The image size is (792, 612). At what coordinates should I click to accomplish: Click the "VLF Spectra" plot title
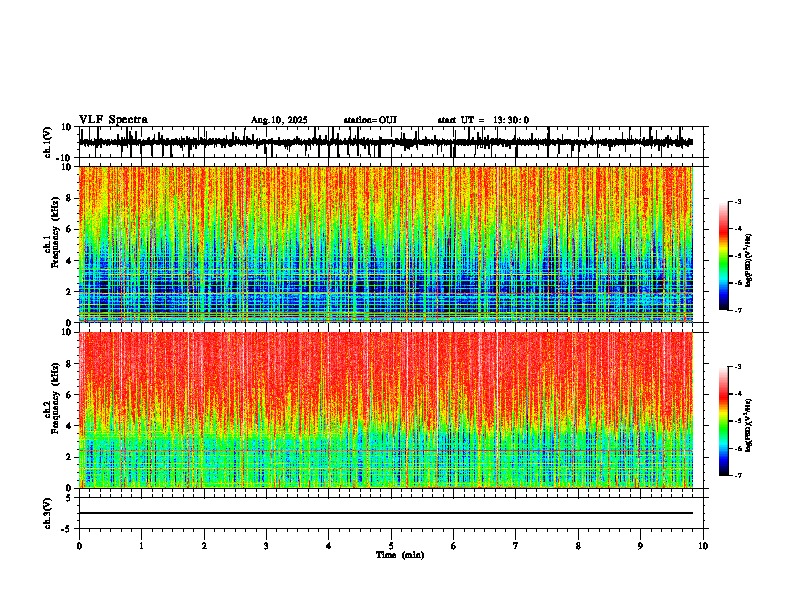[113, 119]
